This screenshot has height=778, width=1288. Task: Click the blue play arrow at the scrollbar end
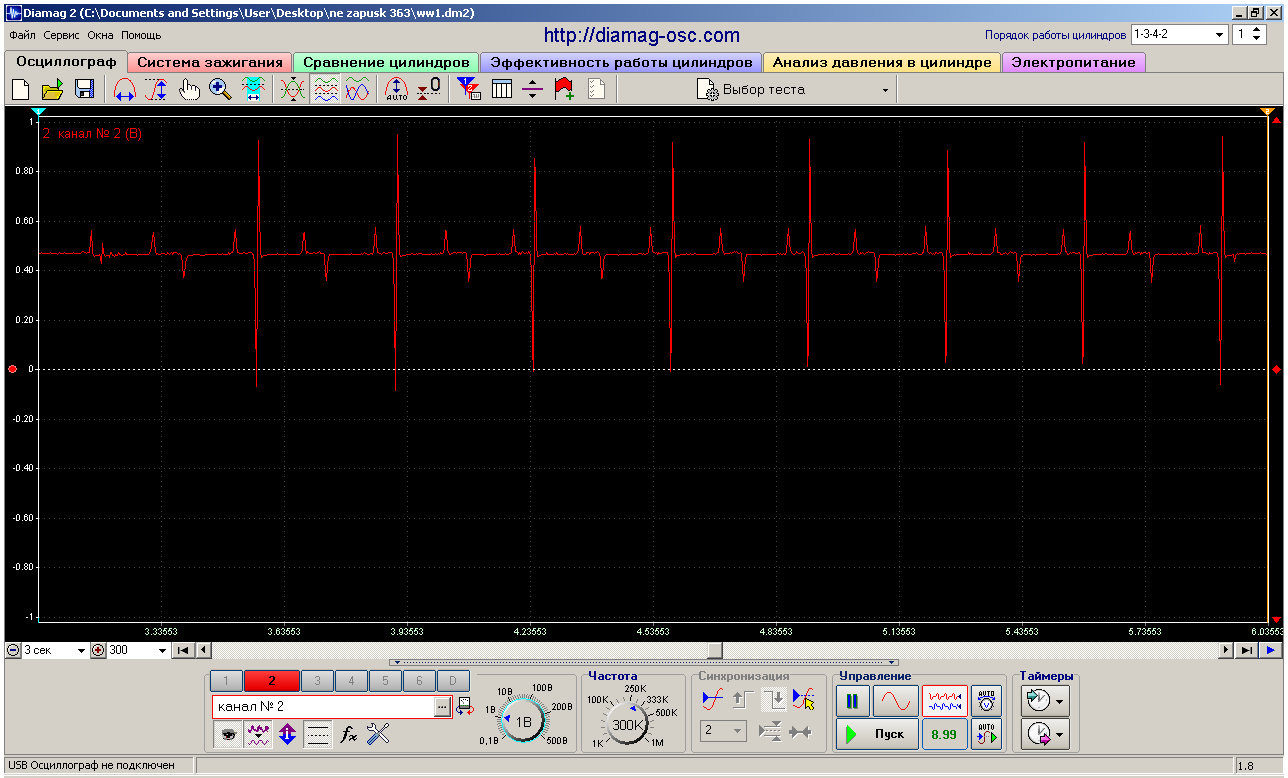coord(1270,650)
